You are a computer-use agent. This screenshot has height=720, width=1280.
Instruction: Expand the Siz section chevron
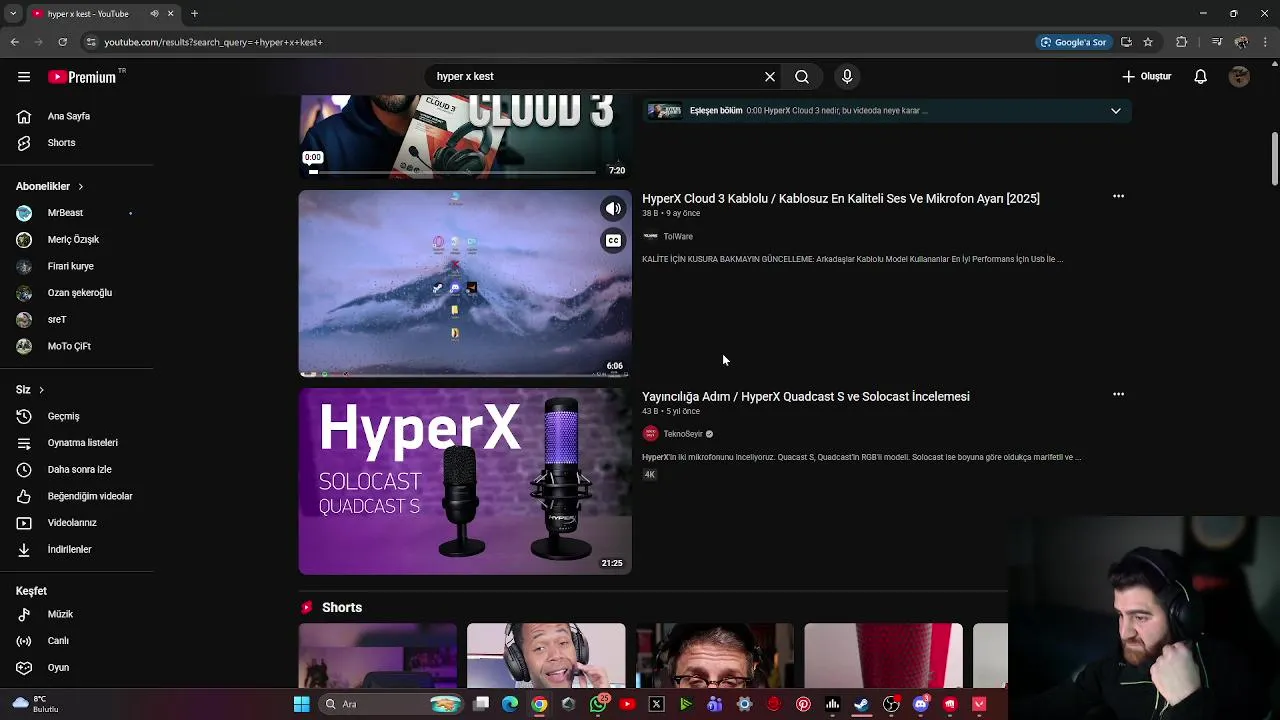pyautogui.click(x=41, y=390)
